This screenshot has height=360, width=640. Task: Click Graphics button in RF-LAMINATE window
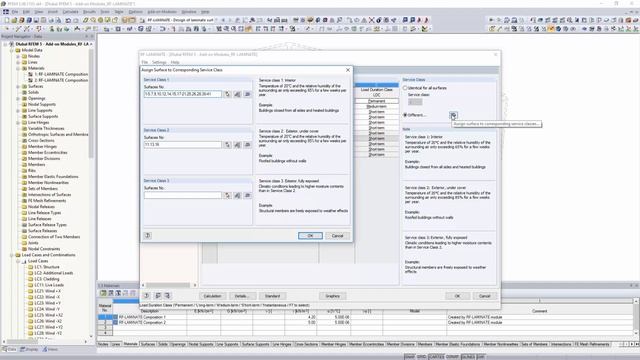tap(332, 296)
